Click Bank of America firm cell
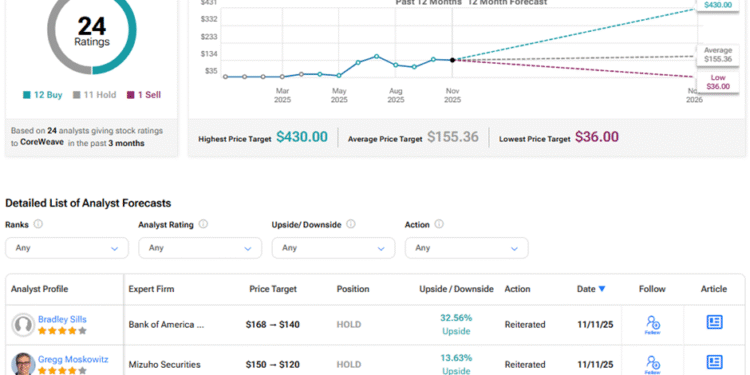The image size is (750, 375). pyautogui.click(x=166, y=324)
